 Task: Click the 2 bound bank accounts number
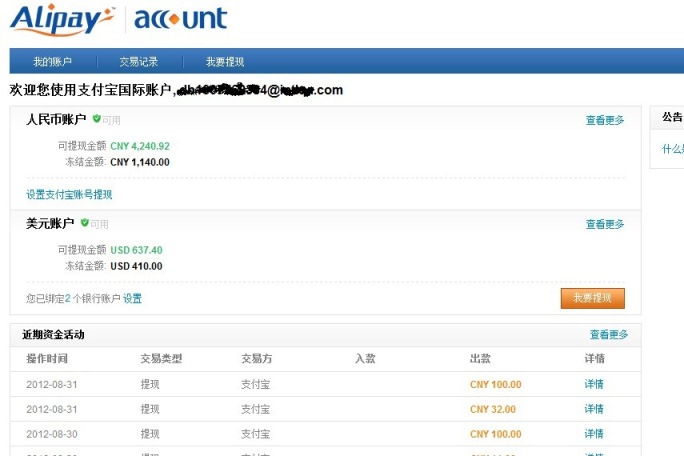point(68,298)
